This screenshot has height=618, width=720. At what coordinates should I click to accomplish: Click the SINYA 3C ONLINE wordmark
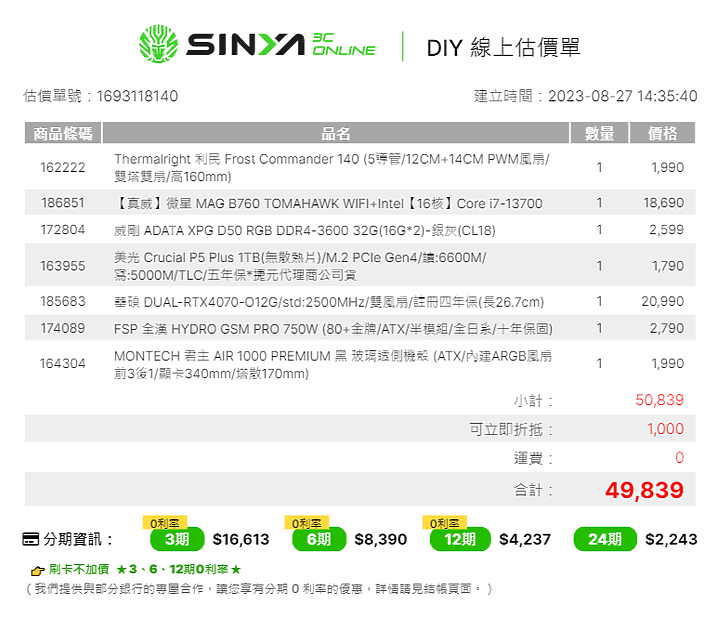pyautogui.click(x=281, y=44)
